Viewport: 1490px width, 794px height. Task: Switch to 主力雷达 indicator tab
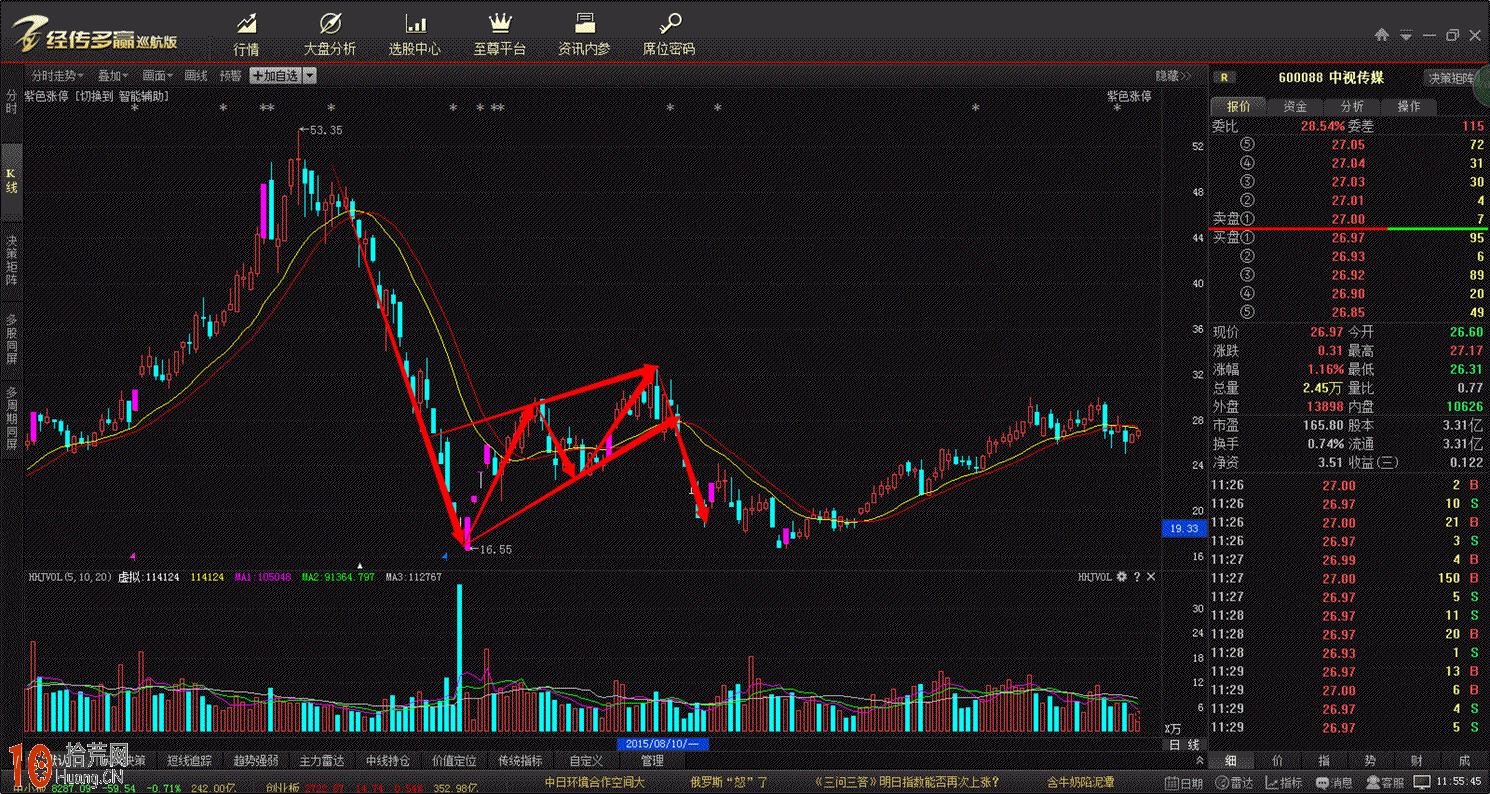pos(322,761)
